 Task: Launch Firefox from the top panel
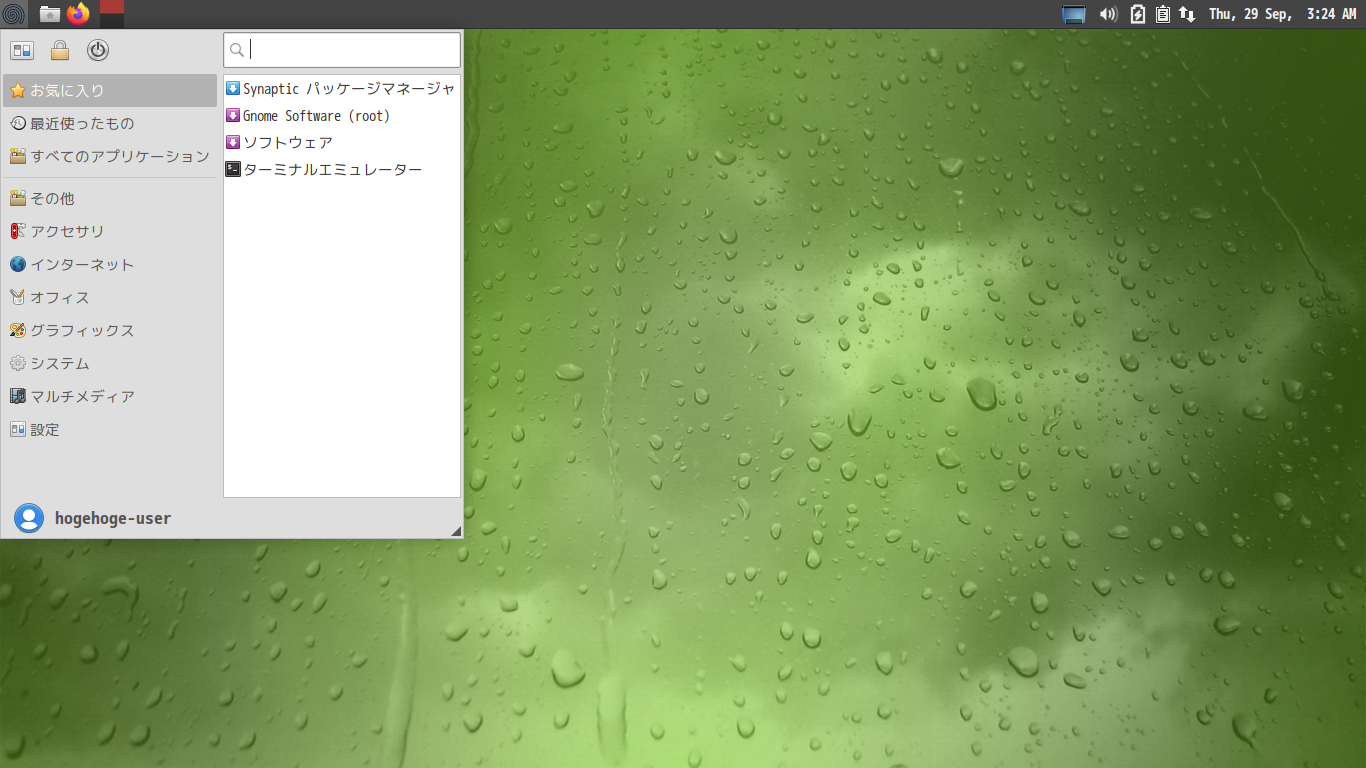(x=78, y=14)
